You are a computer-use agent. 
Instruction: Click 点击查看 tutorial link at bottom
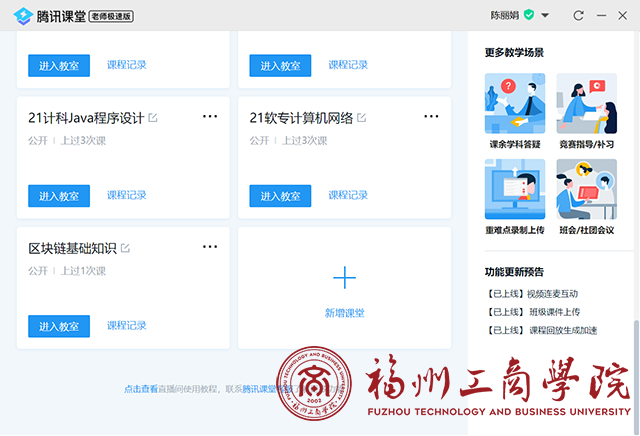coord(140,389)
